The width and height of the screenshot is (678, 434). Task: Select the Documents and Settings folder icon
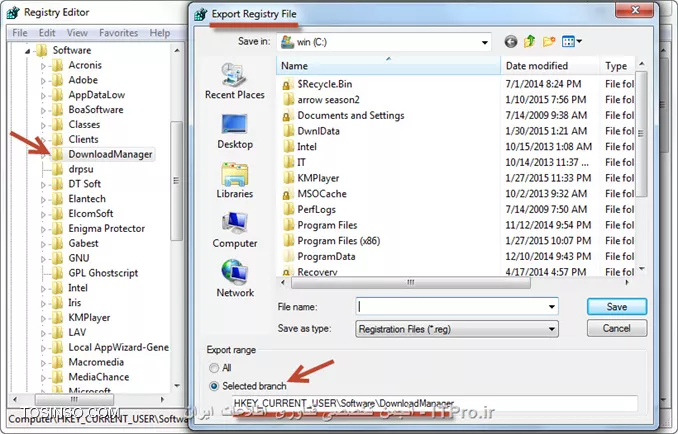(287, 115)
